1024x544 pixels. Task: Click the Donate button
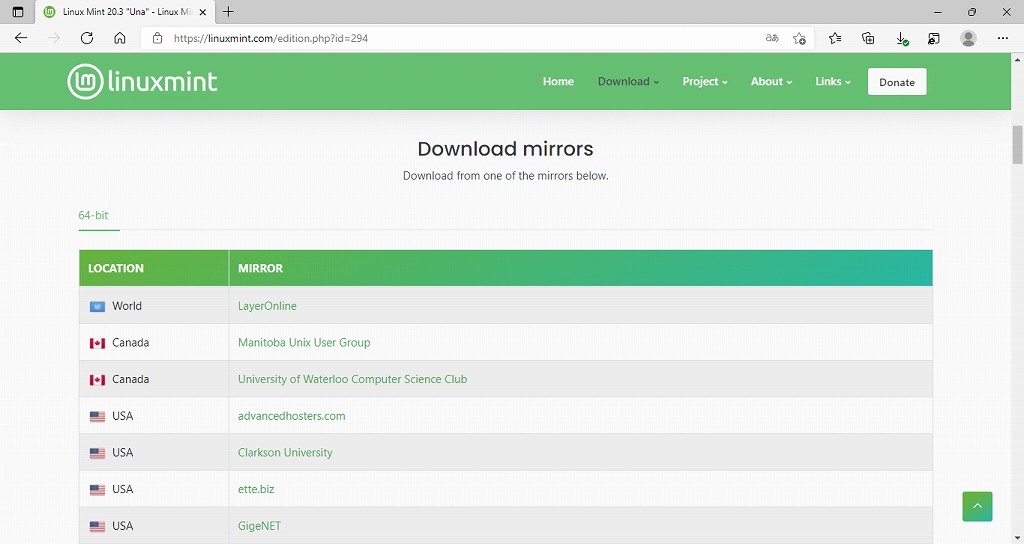click(x=897, y=82)
